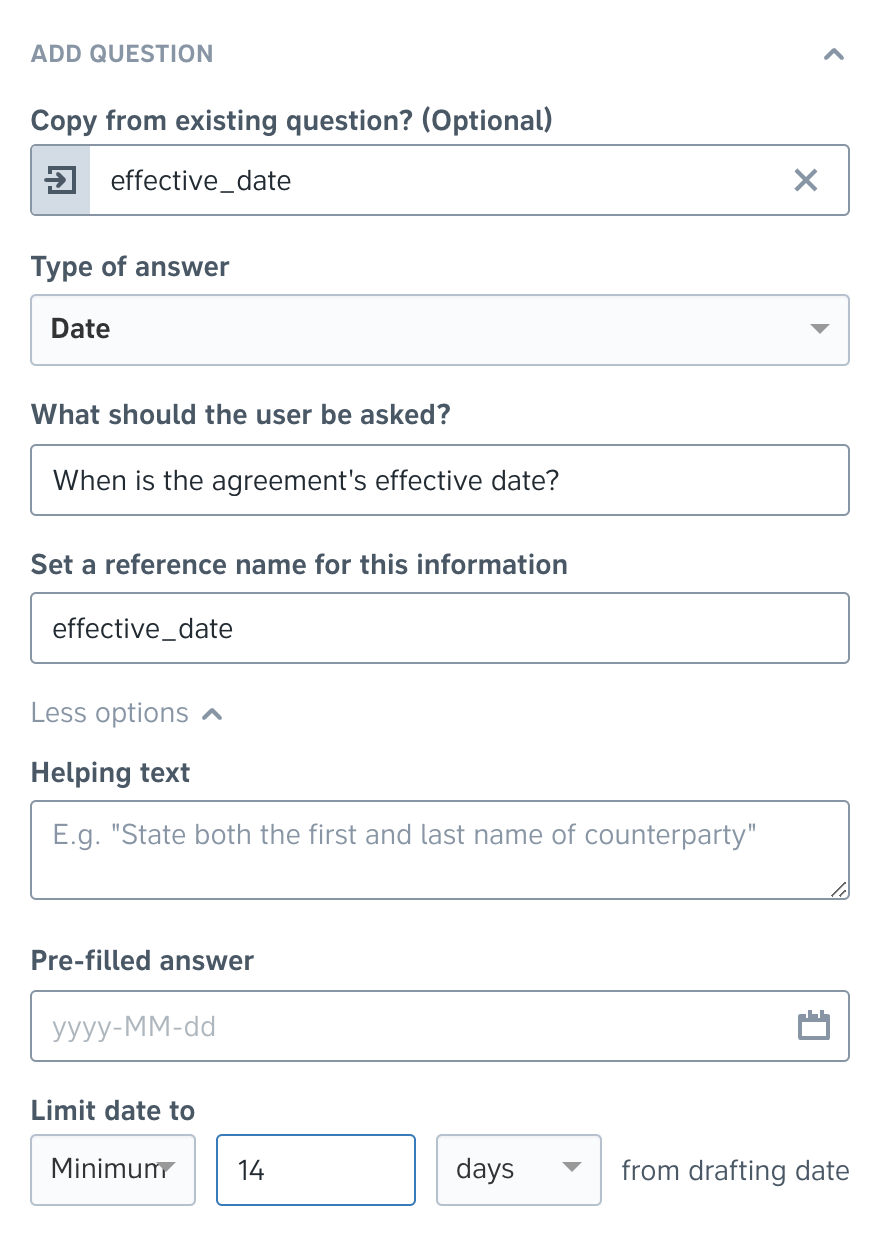
Task: Click the agreement's effective date question field
Action: click(440, 480)
